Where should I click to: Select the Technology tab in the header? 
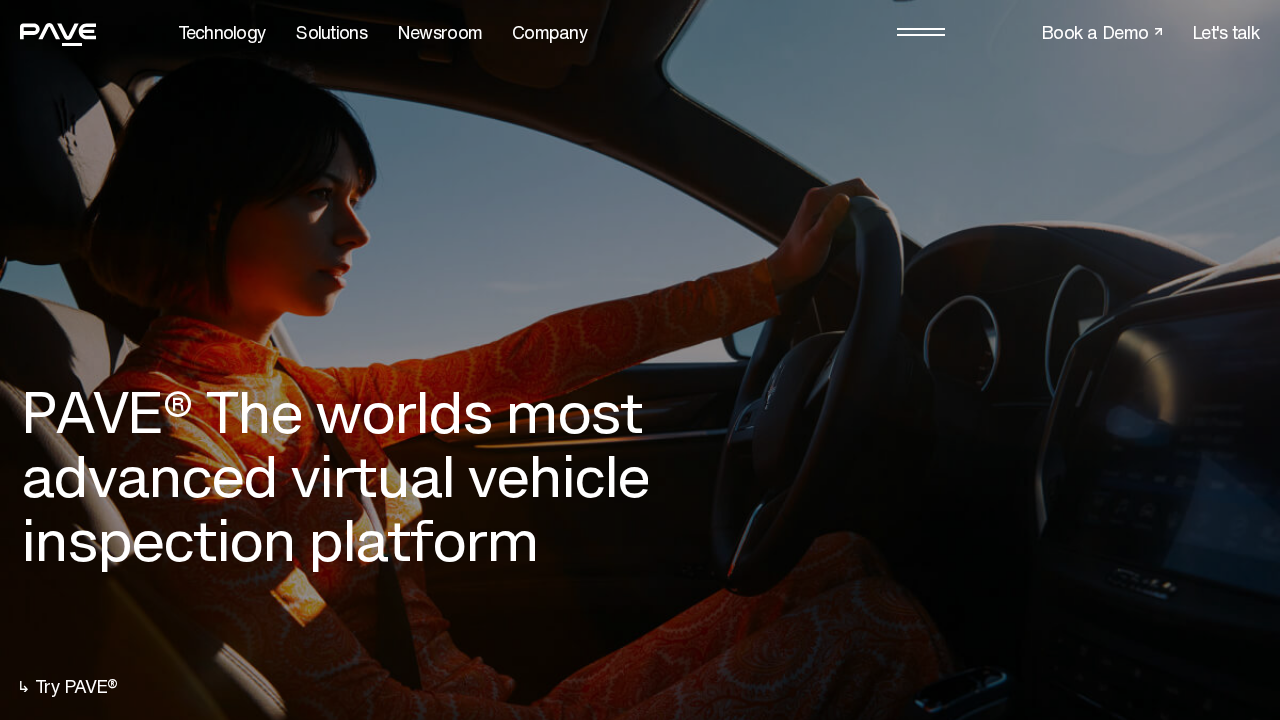click(x=222, y=32)
